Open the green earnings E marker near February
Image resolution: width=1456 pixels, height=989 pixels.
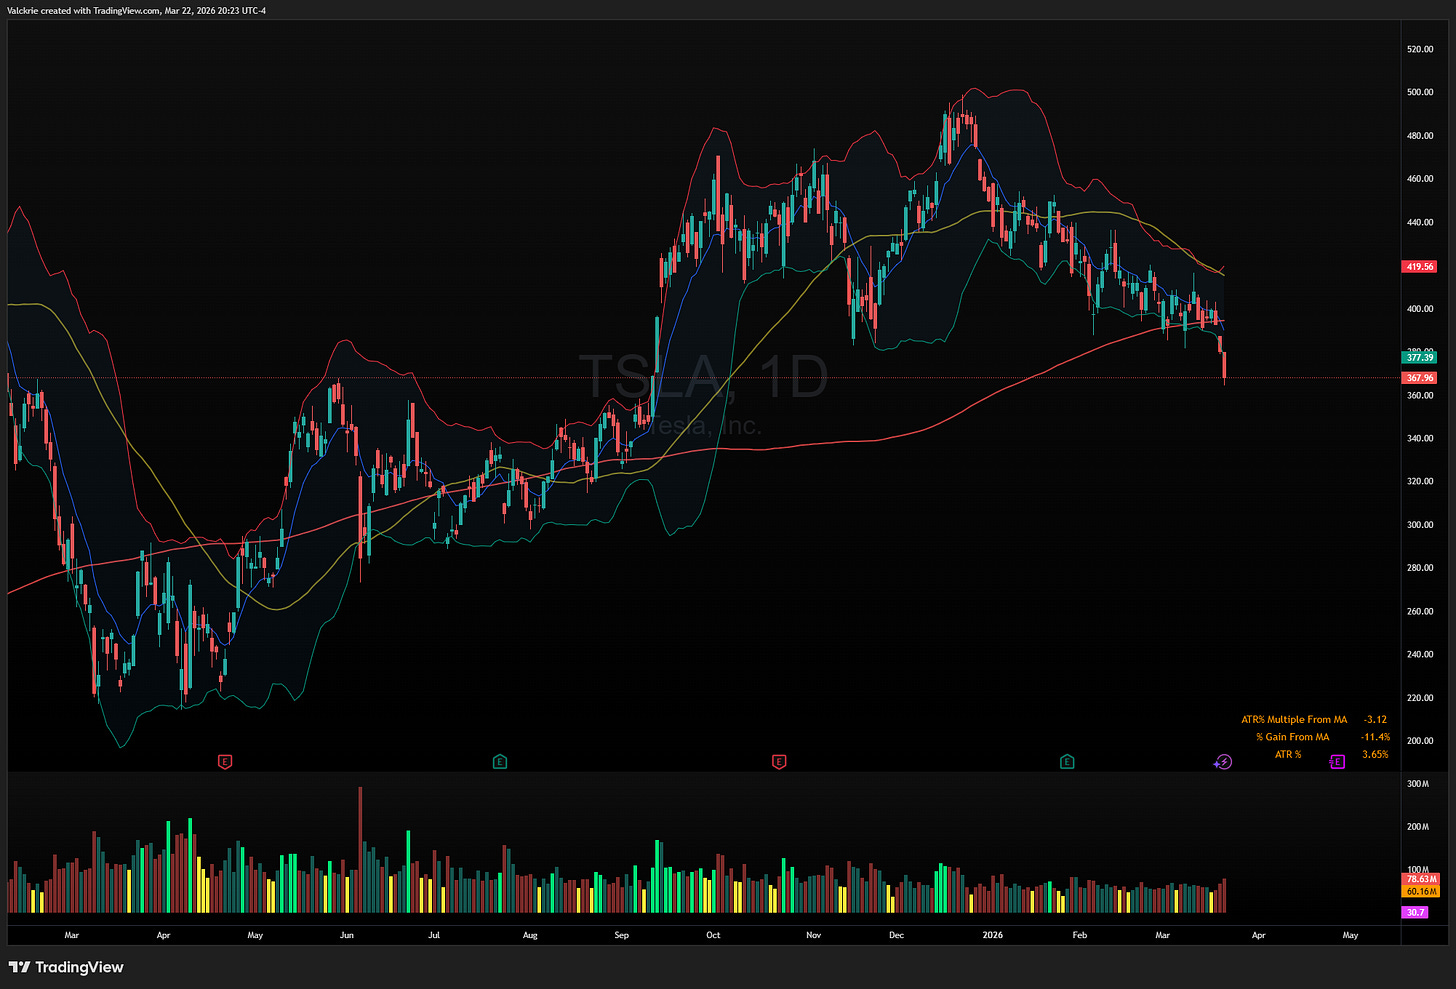point(1067,762)
